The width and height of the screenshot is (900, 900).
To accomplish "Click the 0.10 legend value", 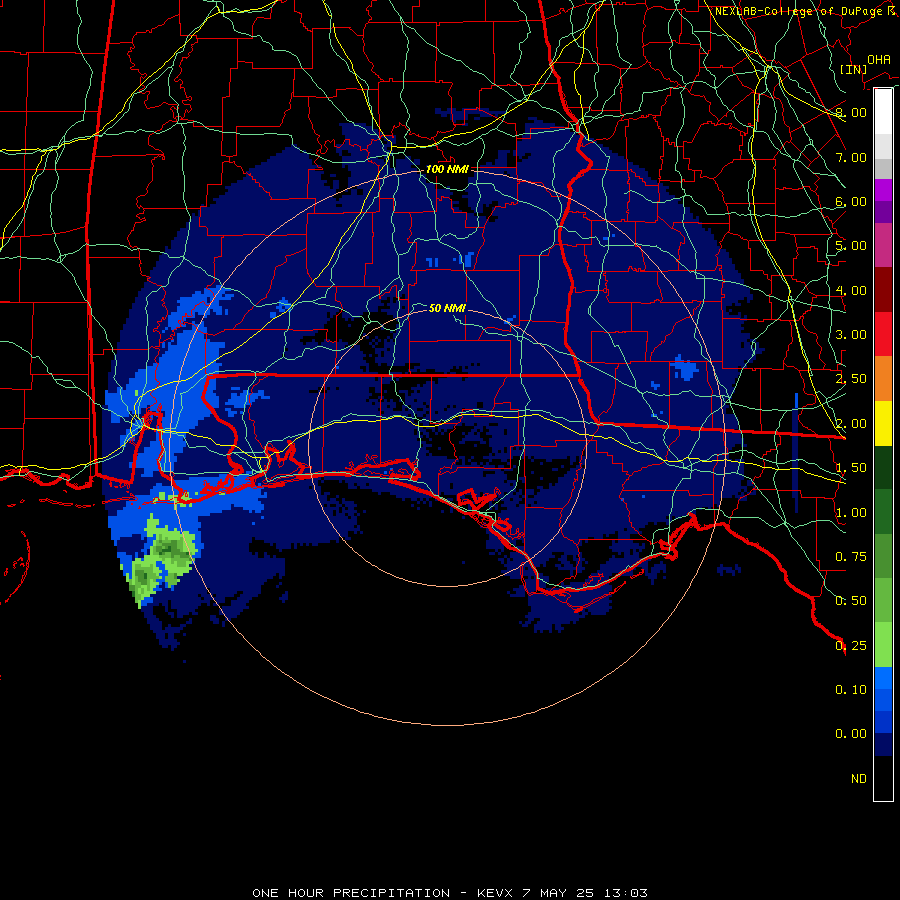I will 851,690.
